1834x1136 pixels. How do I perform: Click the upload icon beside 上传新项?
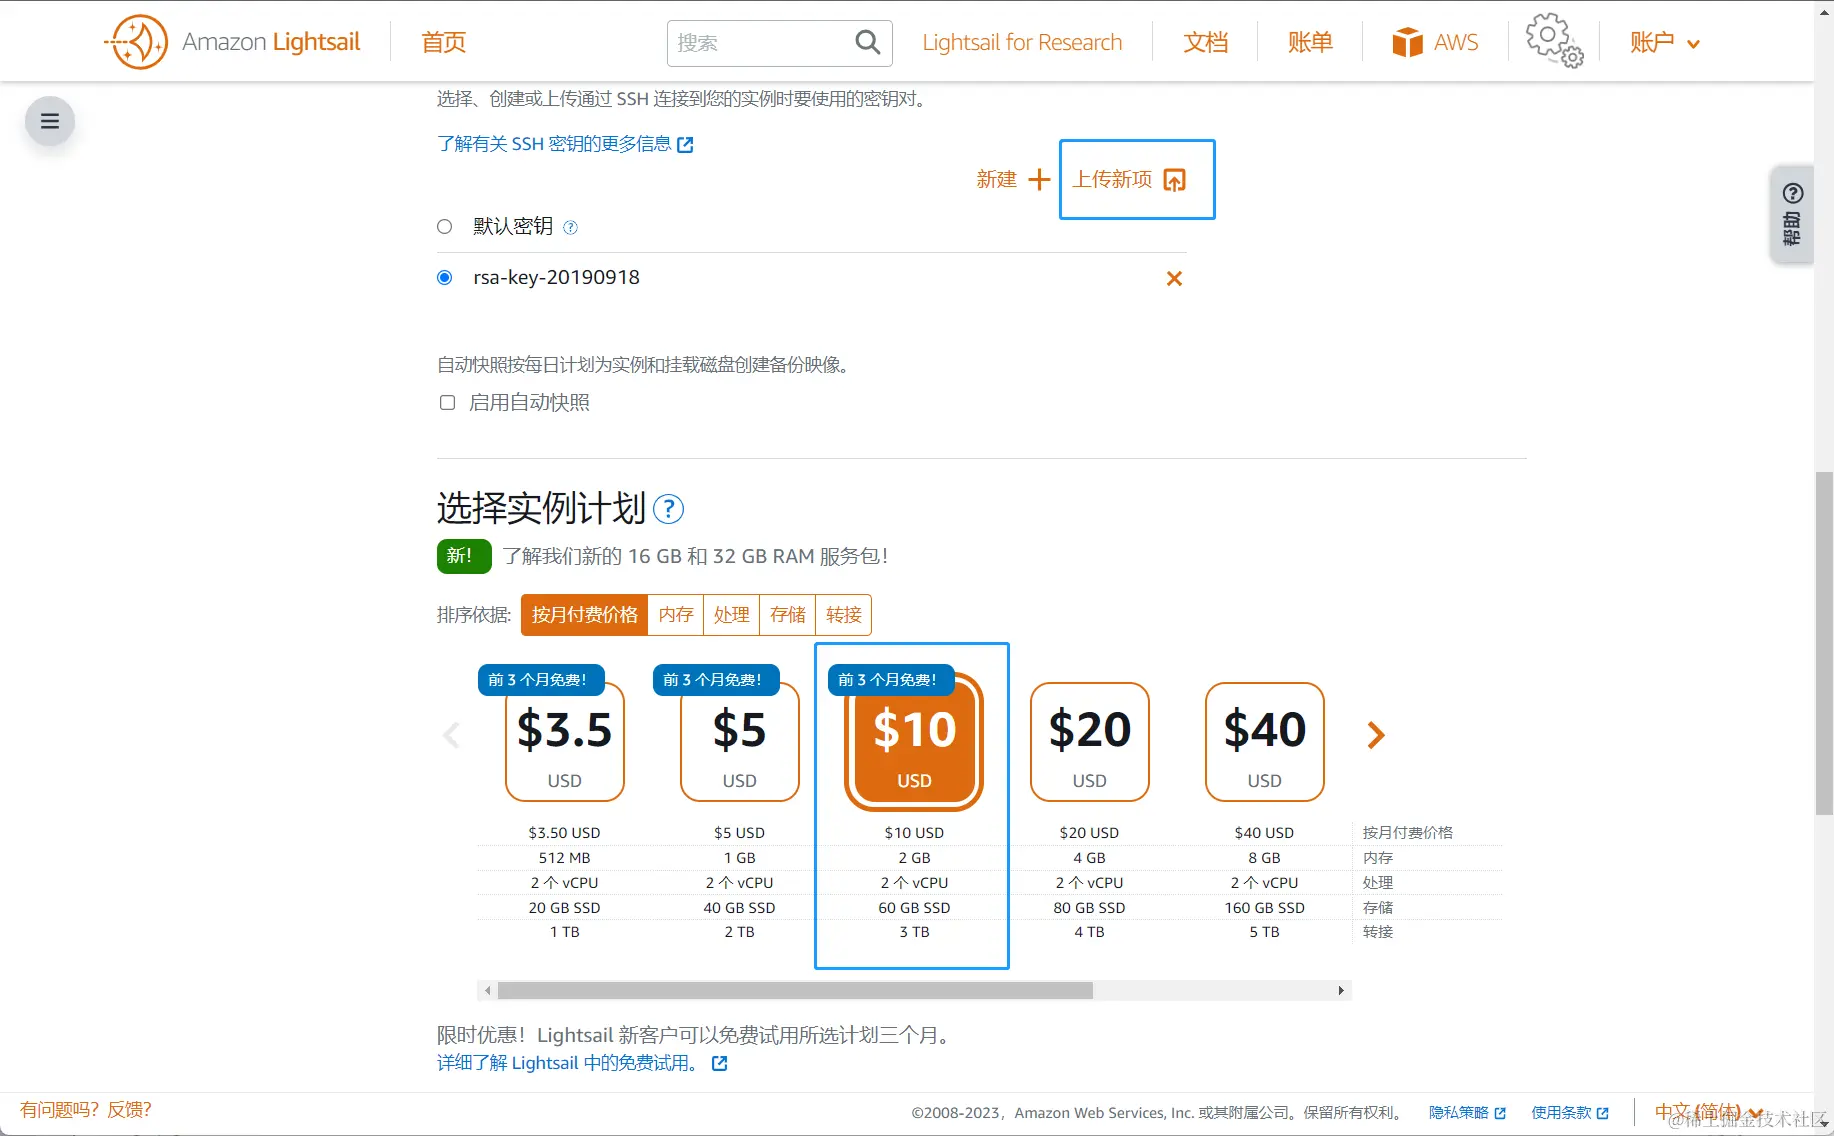tap(1175, 180)
